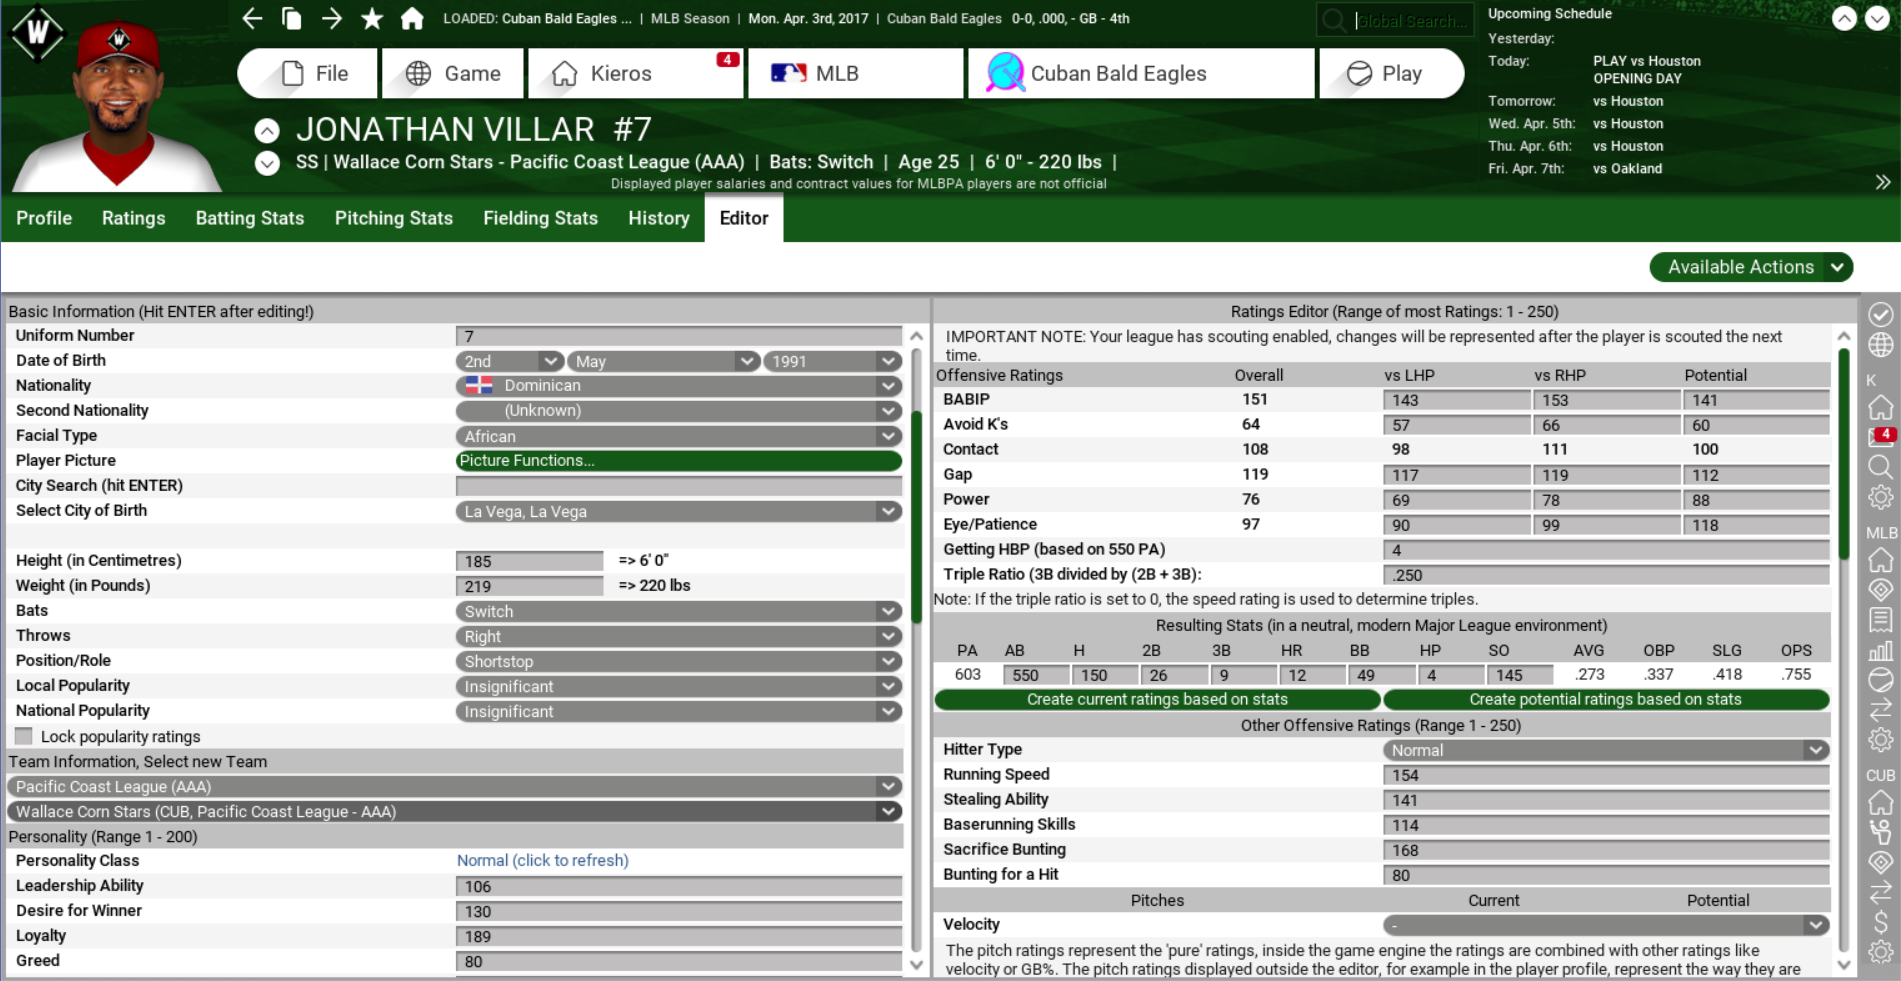Screen dimensions: 1901x981
Task: Open the Hitter Type dropdown showing Normal
Action: [1606, 750]
